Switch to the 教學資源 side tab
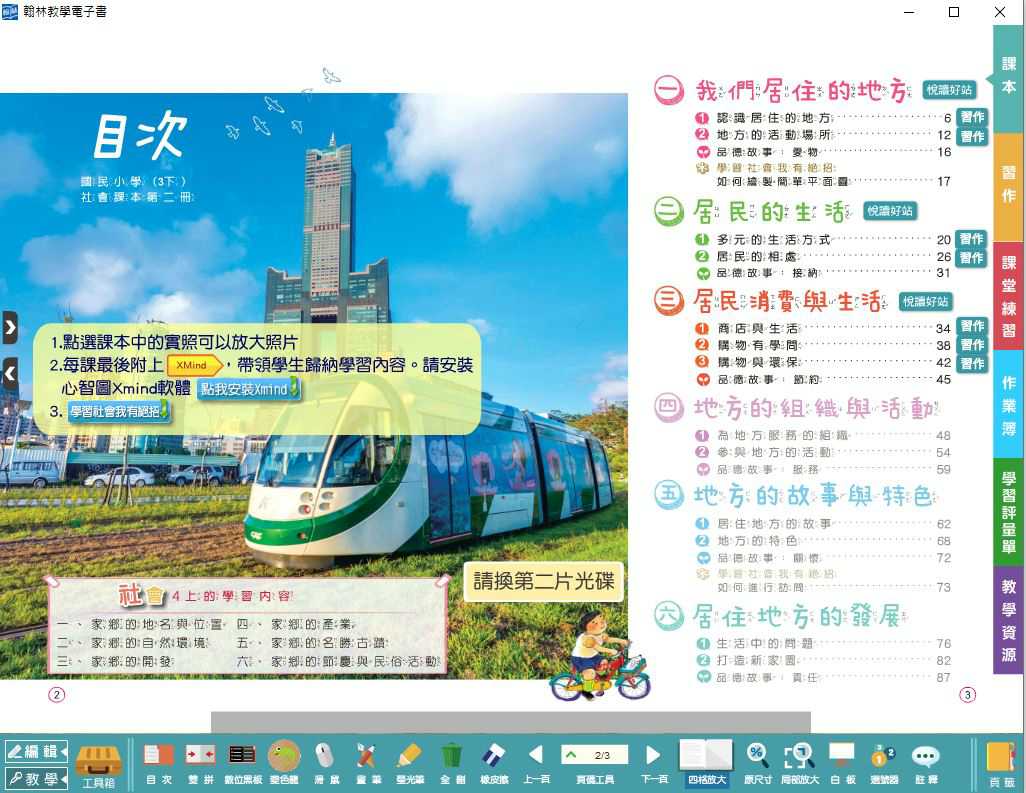 click(x=1008, y=620)
